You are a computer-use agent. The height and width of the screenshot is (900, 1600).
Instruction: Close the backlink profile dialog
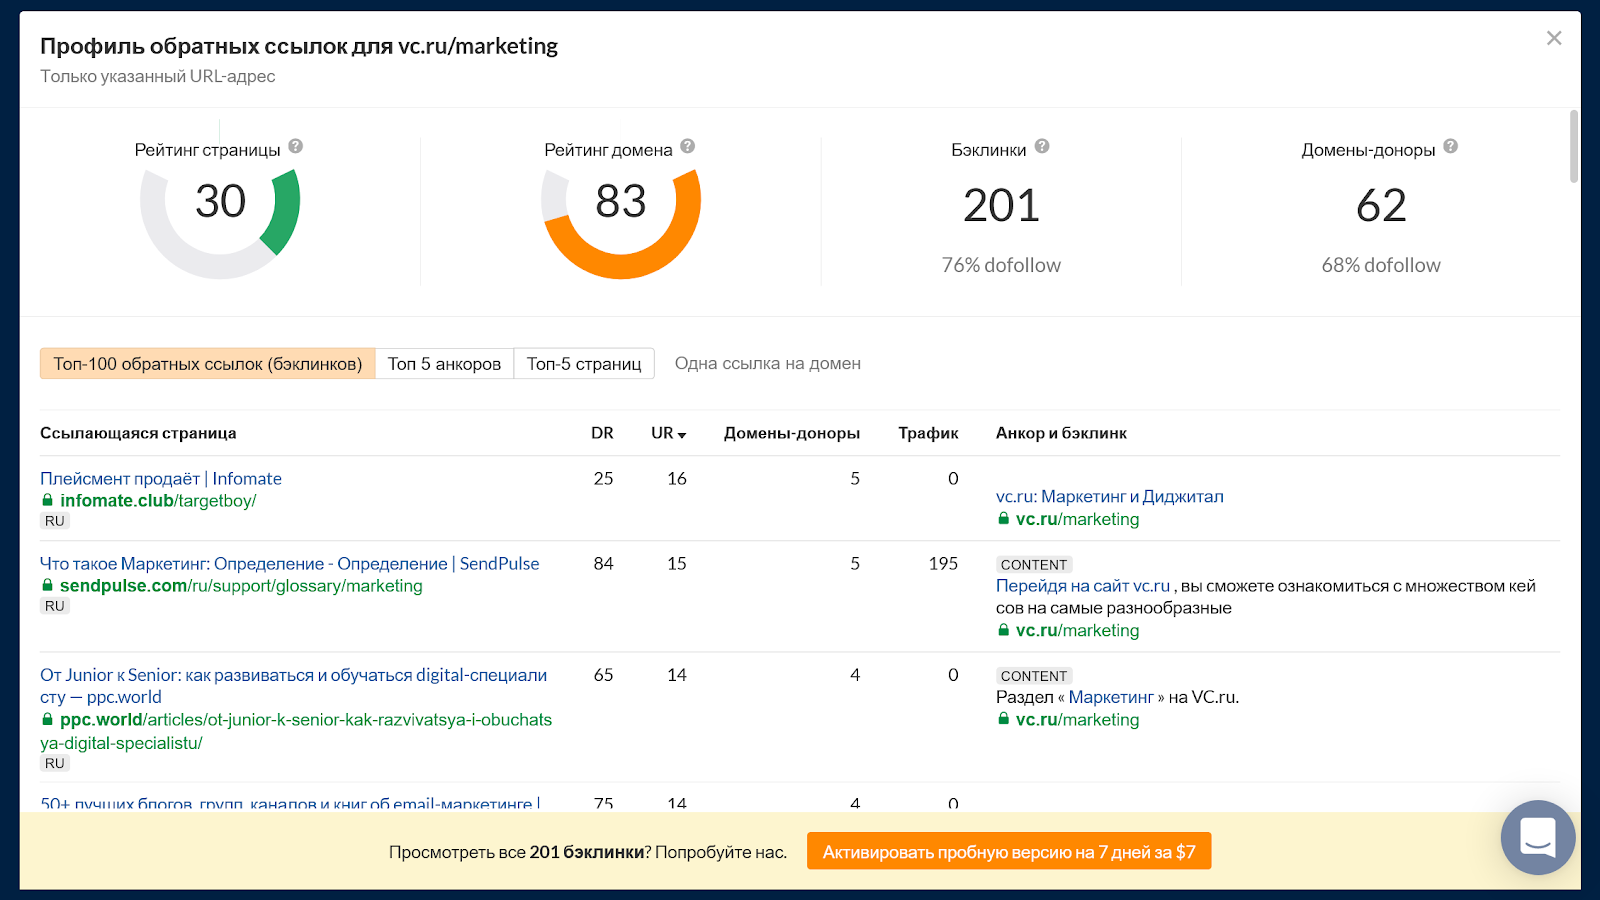pos(1554,38)
